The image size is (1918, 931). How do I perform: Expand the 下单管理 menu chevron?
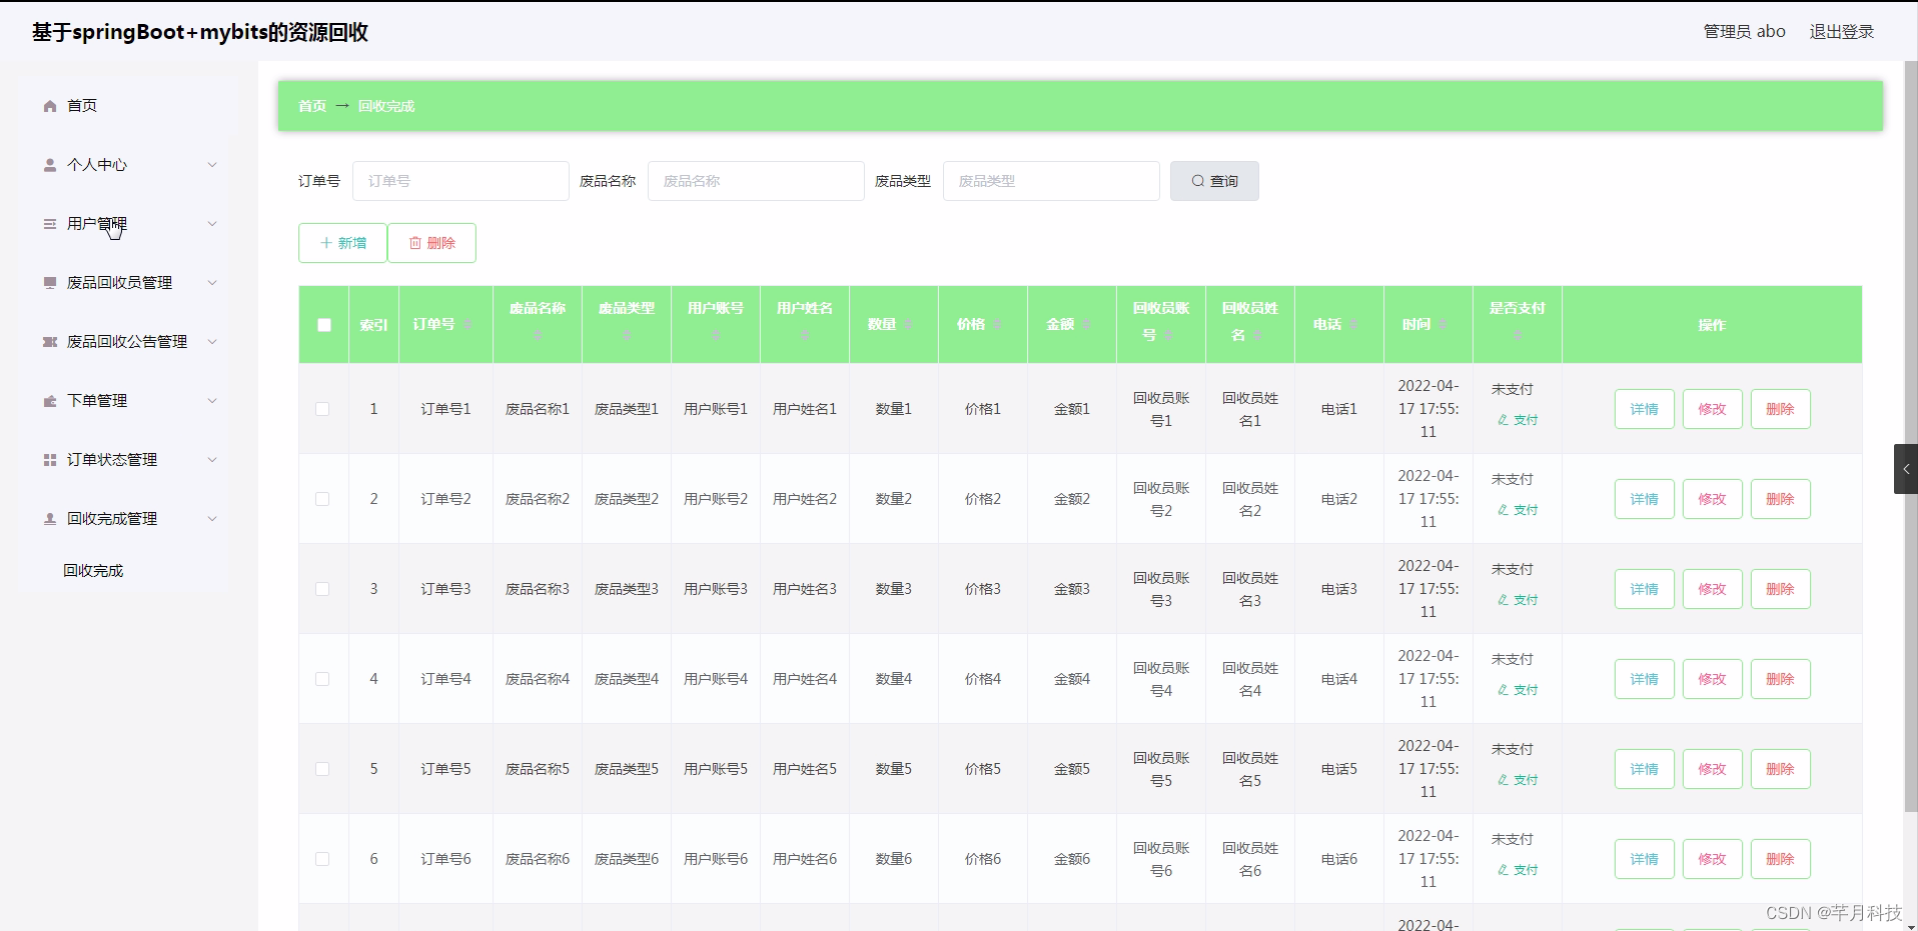(212, 400)
